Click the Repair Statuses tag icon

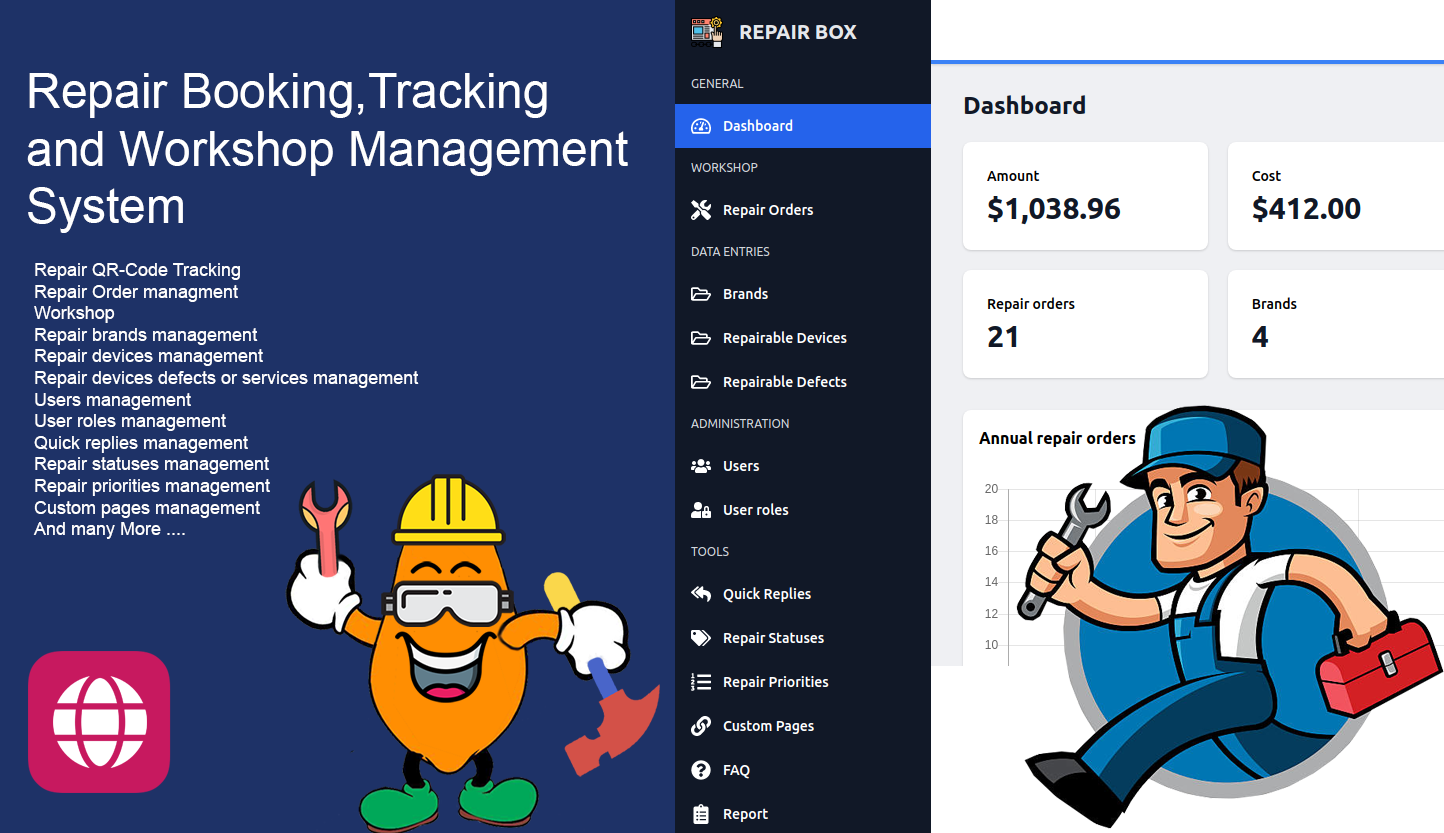click(701, 638)
